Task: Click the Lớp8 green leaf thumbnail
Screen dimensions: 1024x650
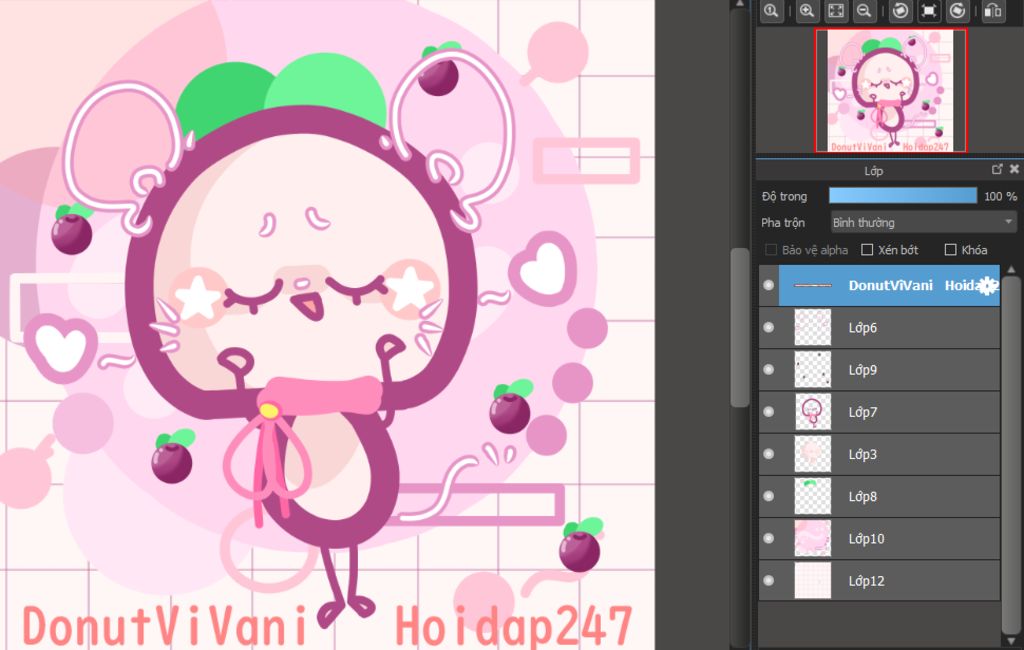Action: click(x=812, y=496)
